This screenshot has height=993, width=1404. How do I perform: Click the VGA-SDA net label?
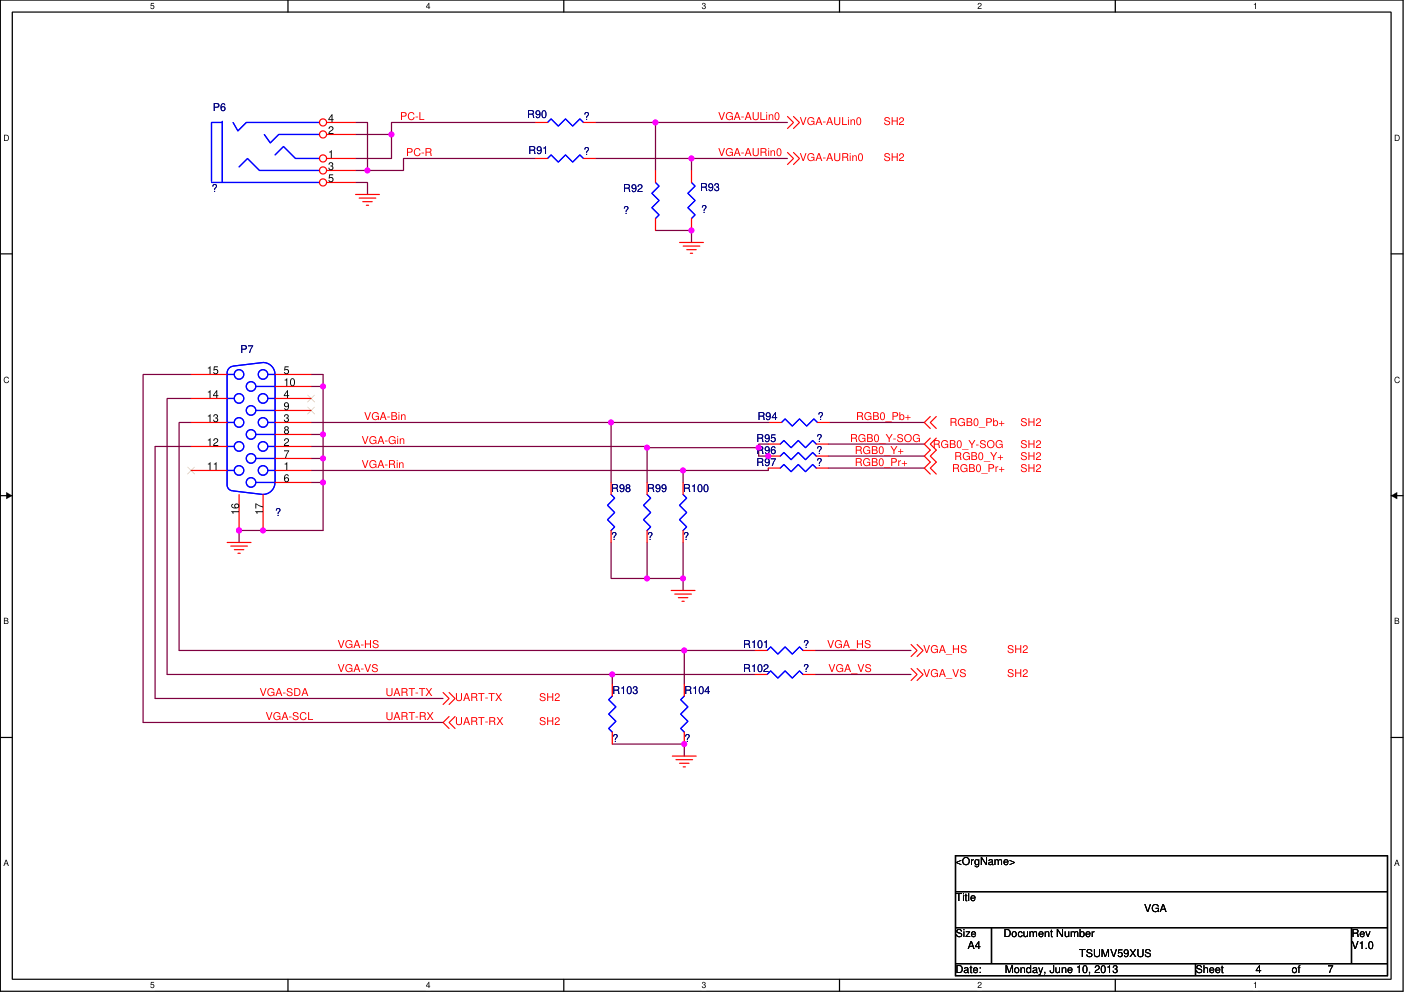[284, 693]
